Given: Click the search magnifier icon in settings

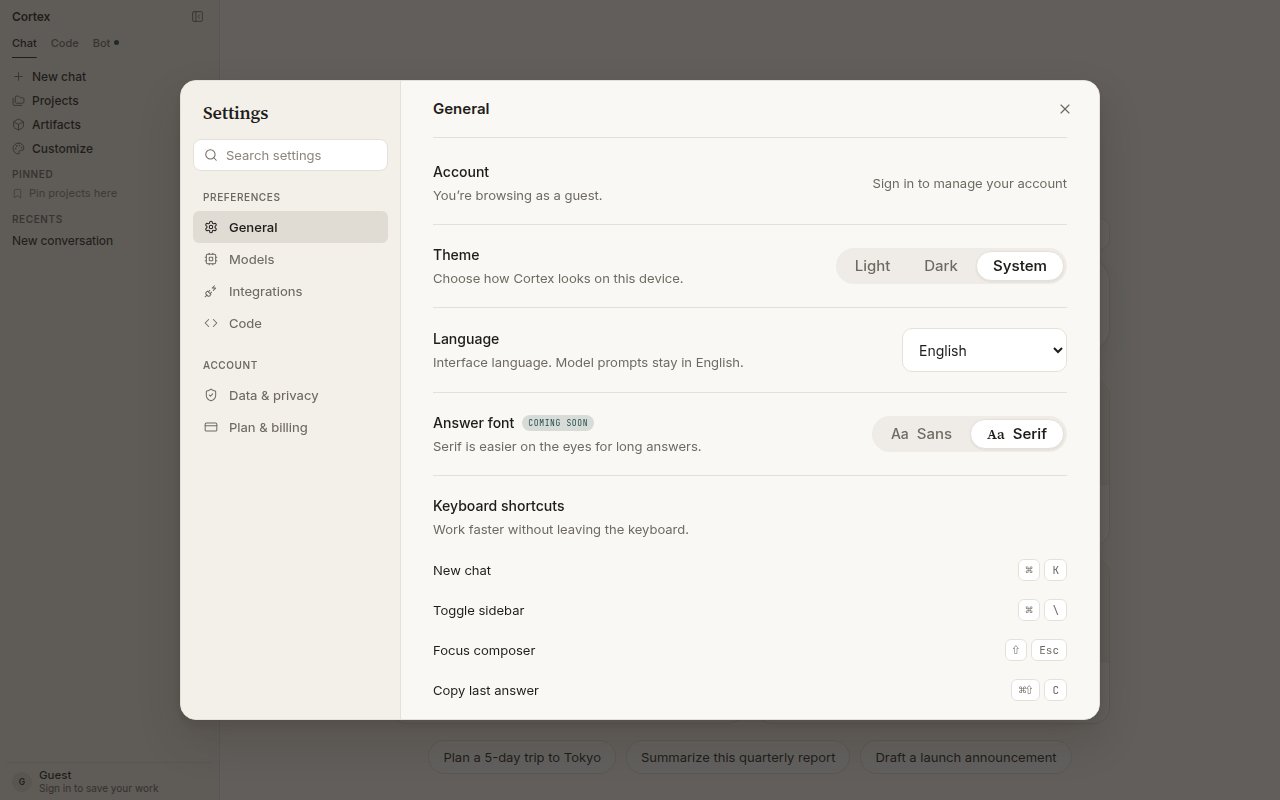Looking at the screenshot, I should click(x=211, y=155).
